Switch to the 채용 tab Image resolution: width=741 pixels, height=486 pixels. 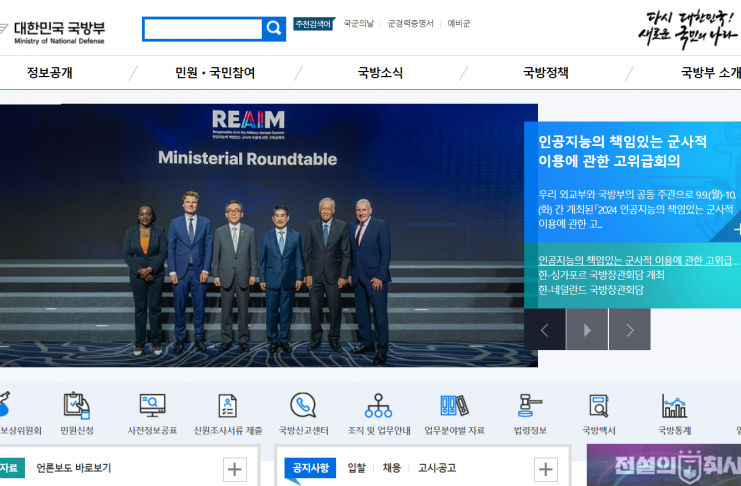point(391,468)
